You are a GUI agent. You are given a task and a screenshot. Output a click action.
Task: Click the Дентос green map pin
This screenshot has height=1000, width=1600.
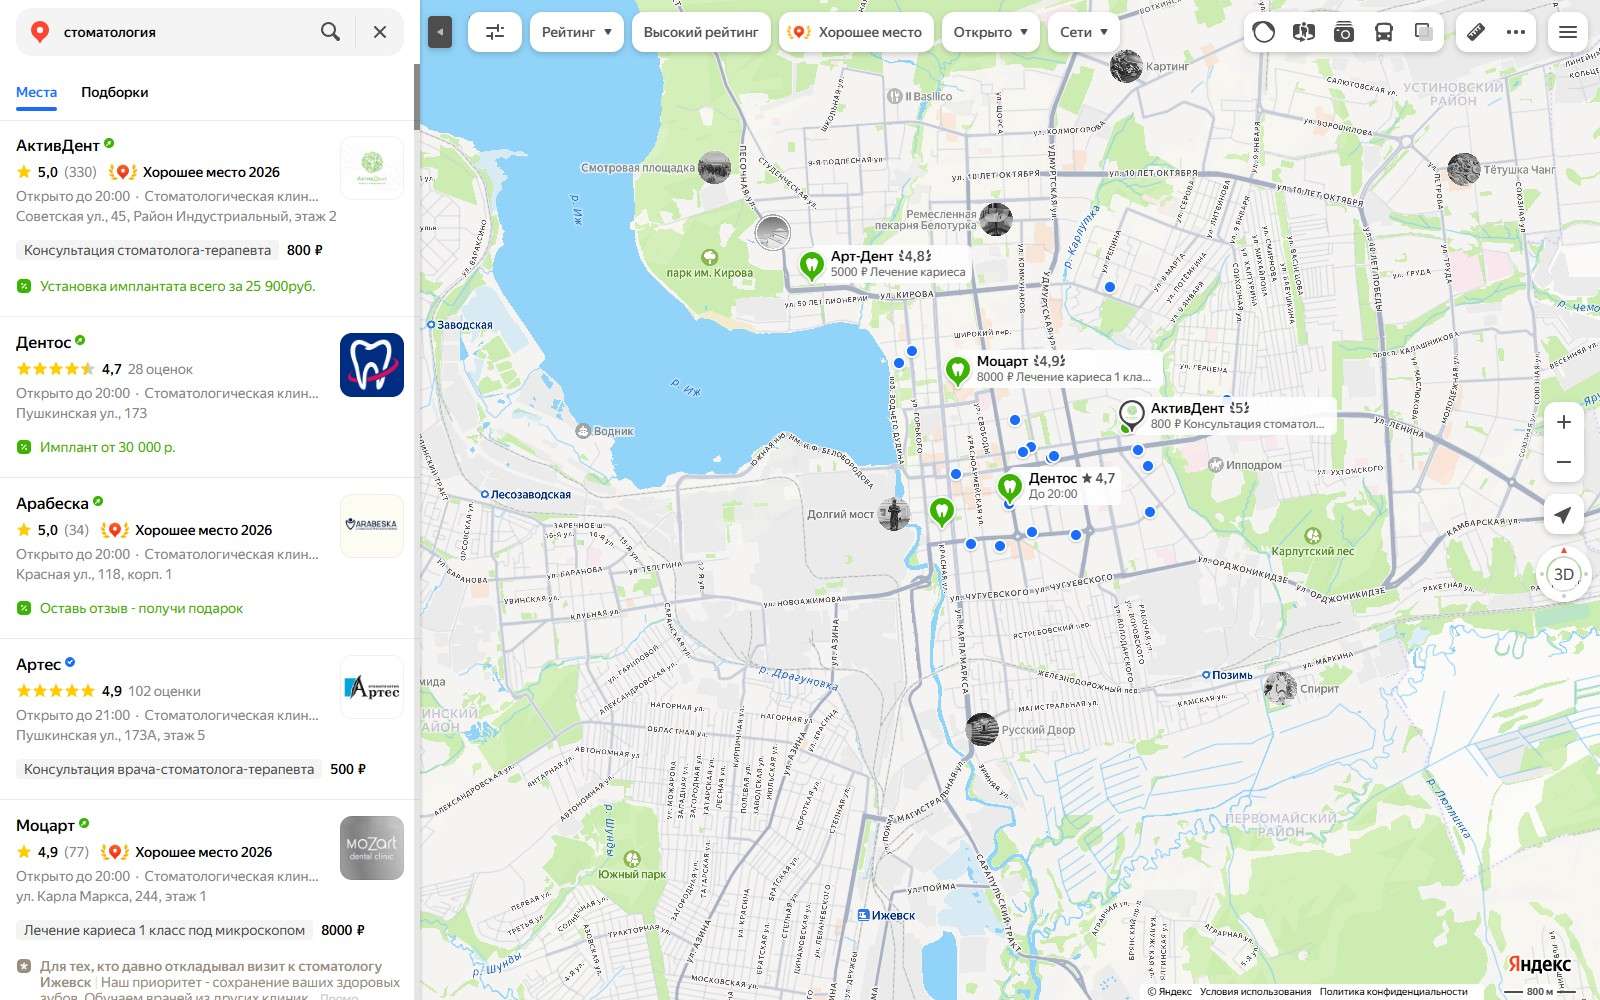pyautogui.click(x=1010, y=487)
